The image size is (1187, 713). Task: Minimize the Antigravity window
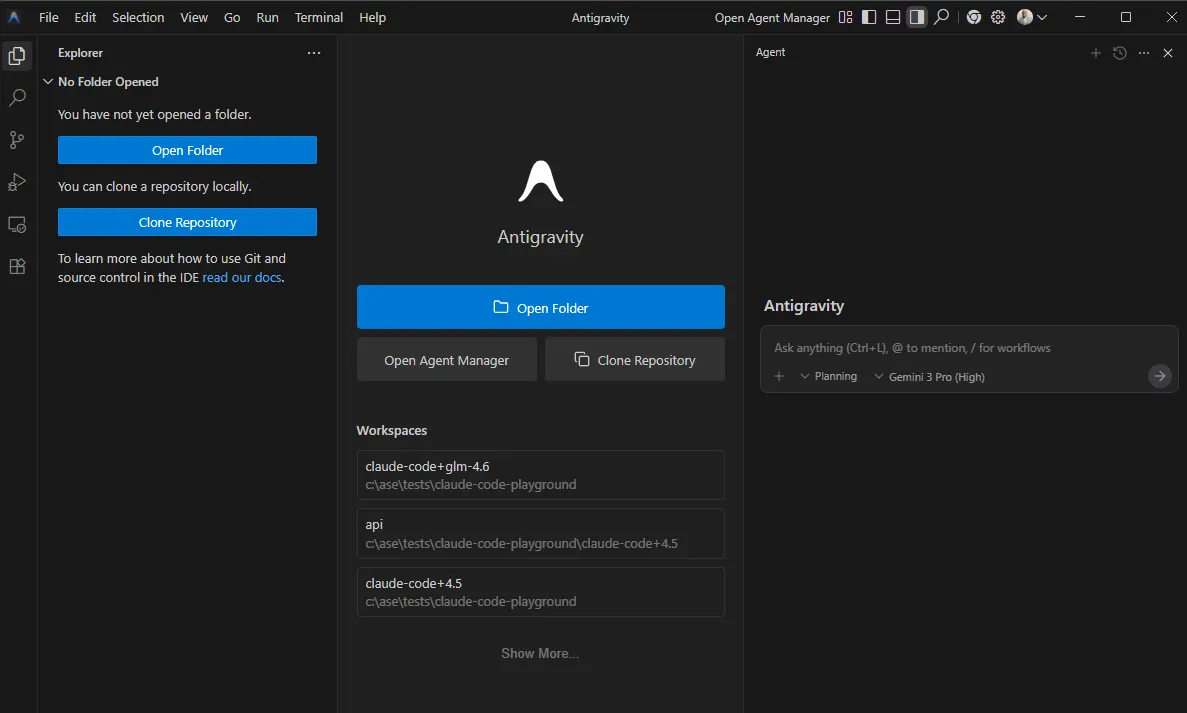coord(1080,17)
